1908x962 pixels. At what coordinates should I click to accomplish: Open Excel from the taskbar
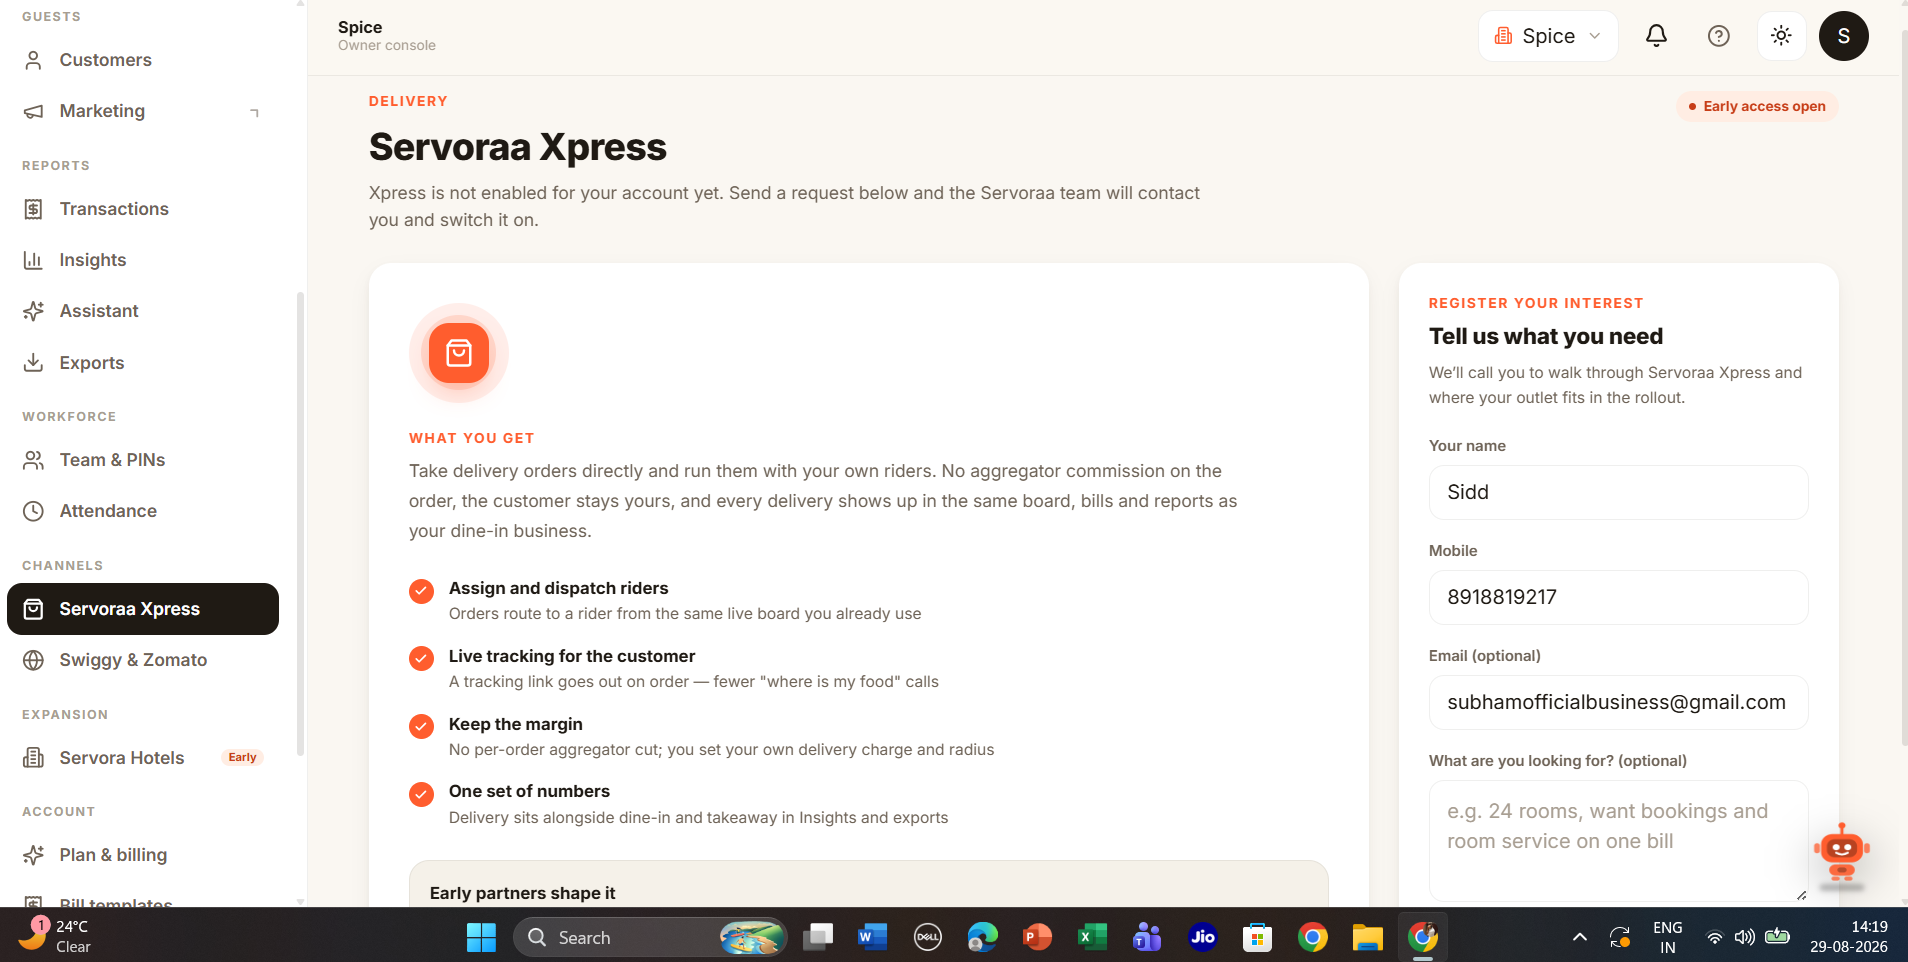[x=1092, y=937]
